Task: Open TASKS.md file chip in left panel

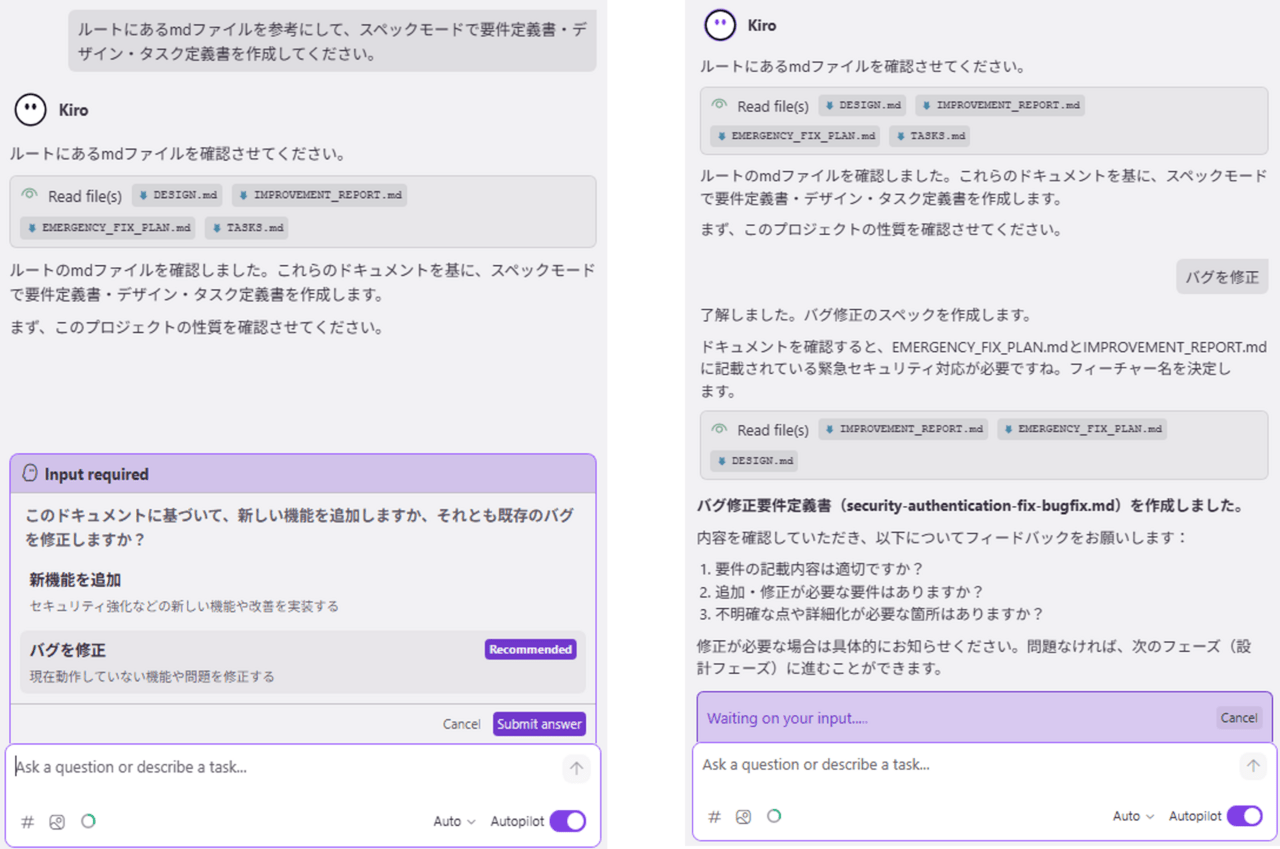Action: 246,228
